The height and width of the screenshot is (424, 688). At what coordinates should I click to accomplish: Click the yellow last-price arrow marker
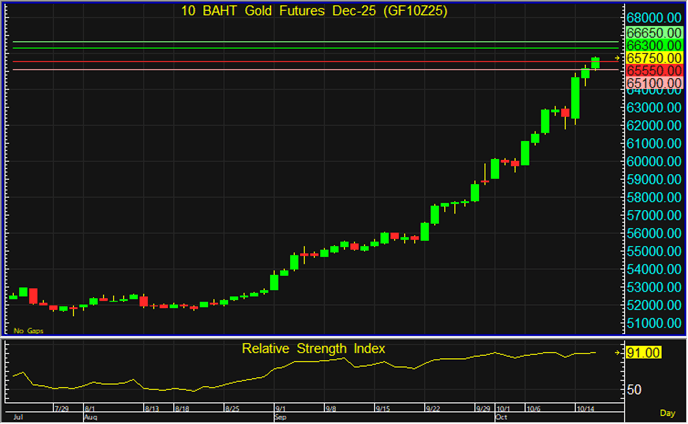(x=617, y=59)
